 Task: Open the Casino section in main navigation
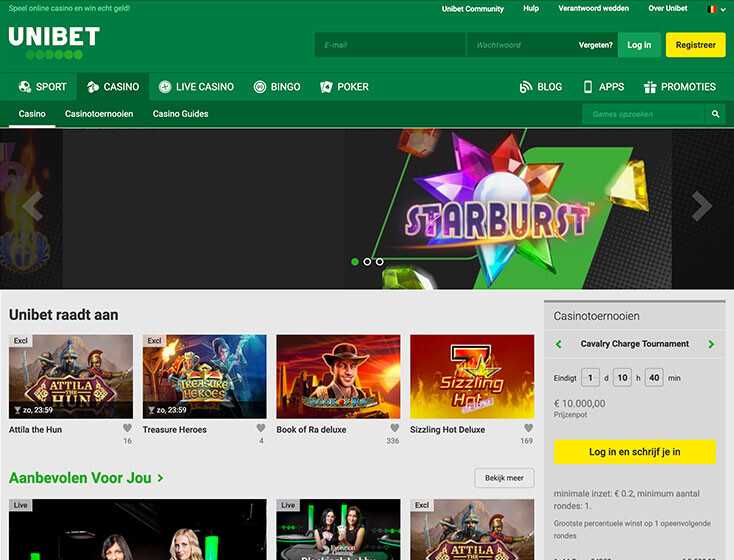tap(113, 87)
